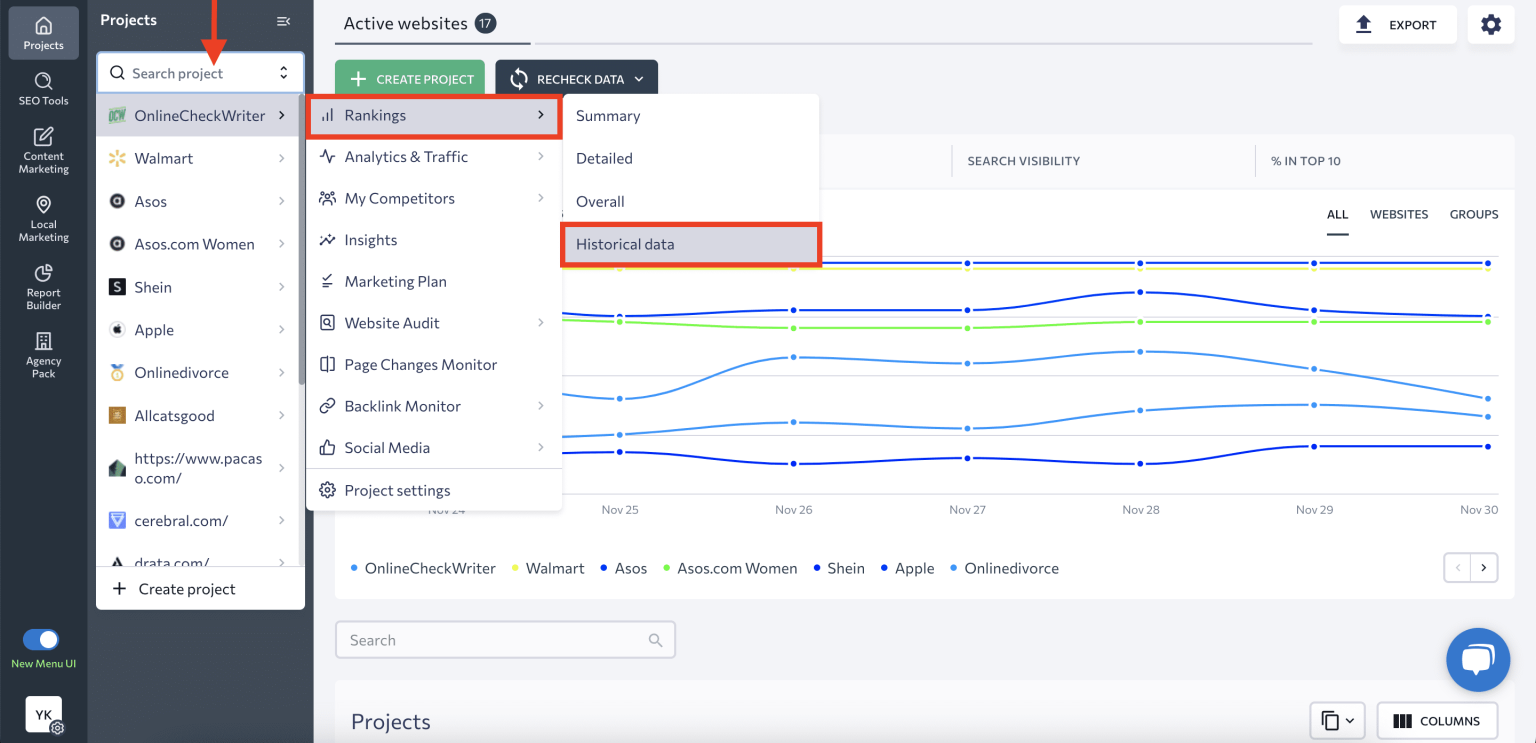Open the SEO Tools section
Viewport: 1536px width, 743px height.
click(x=43, y=88)
